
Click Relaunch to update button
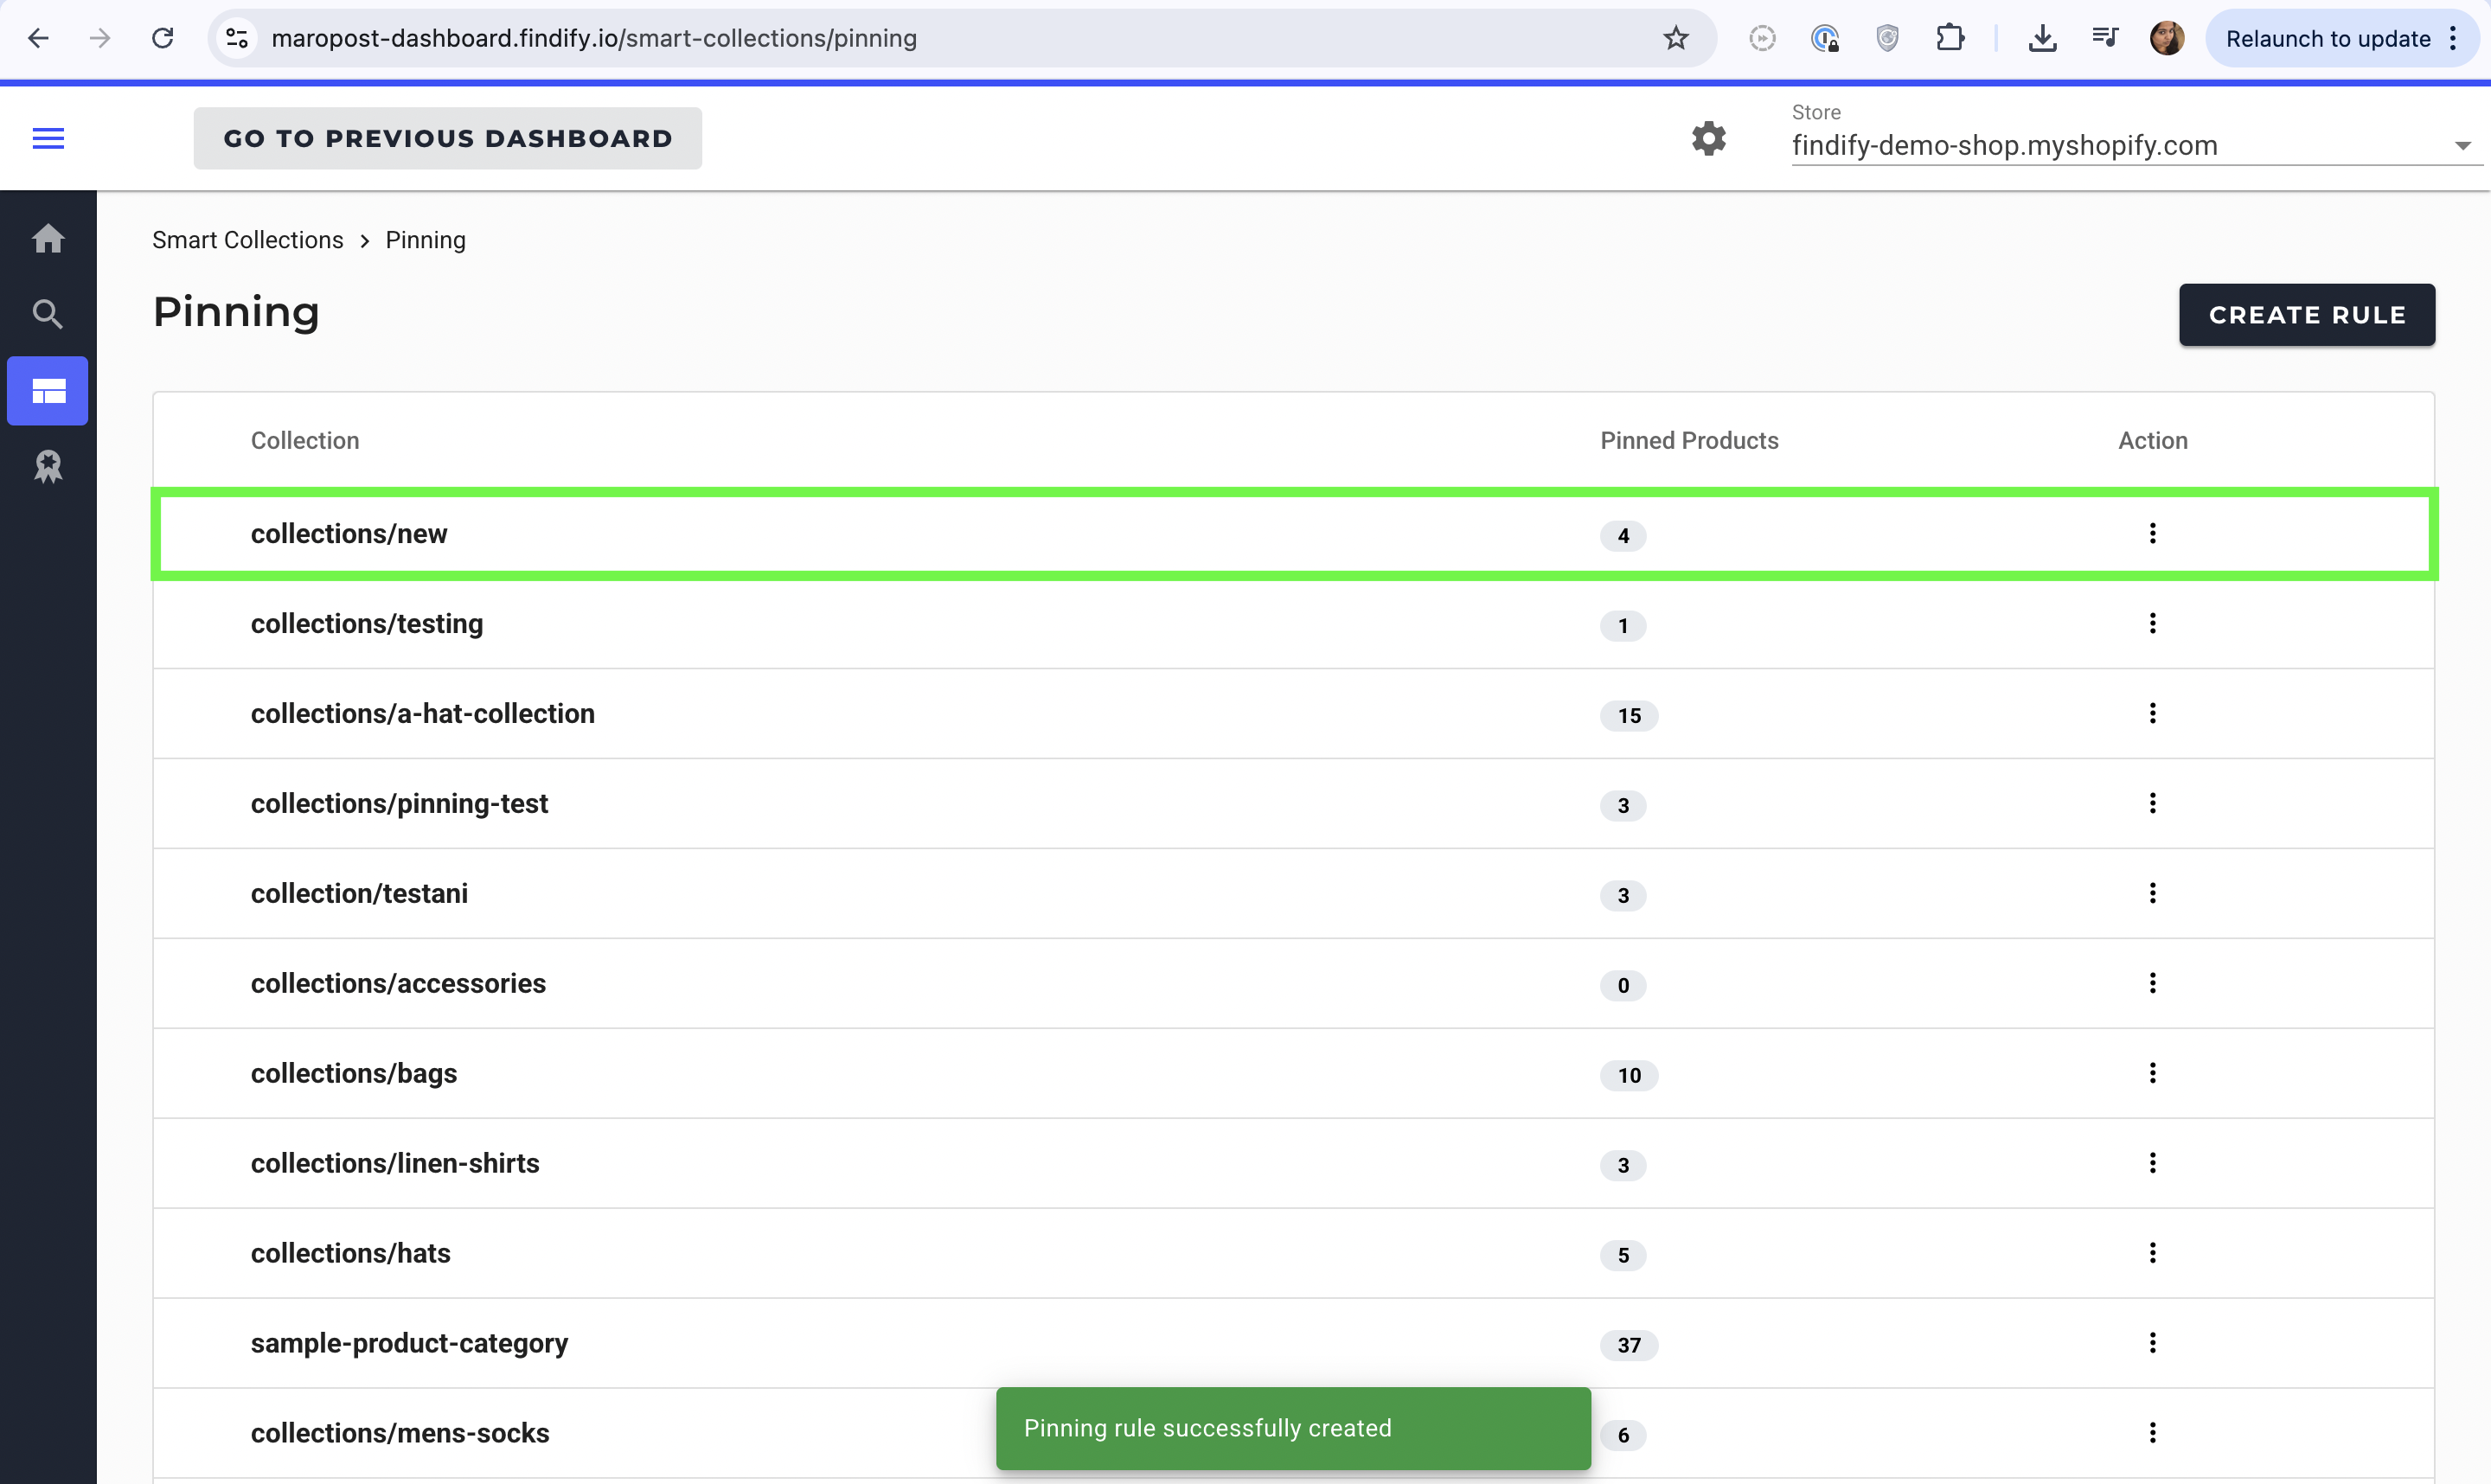2327,38
